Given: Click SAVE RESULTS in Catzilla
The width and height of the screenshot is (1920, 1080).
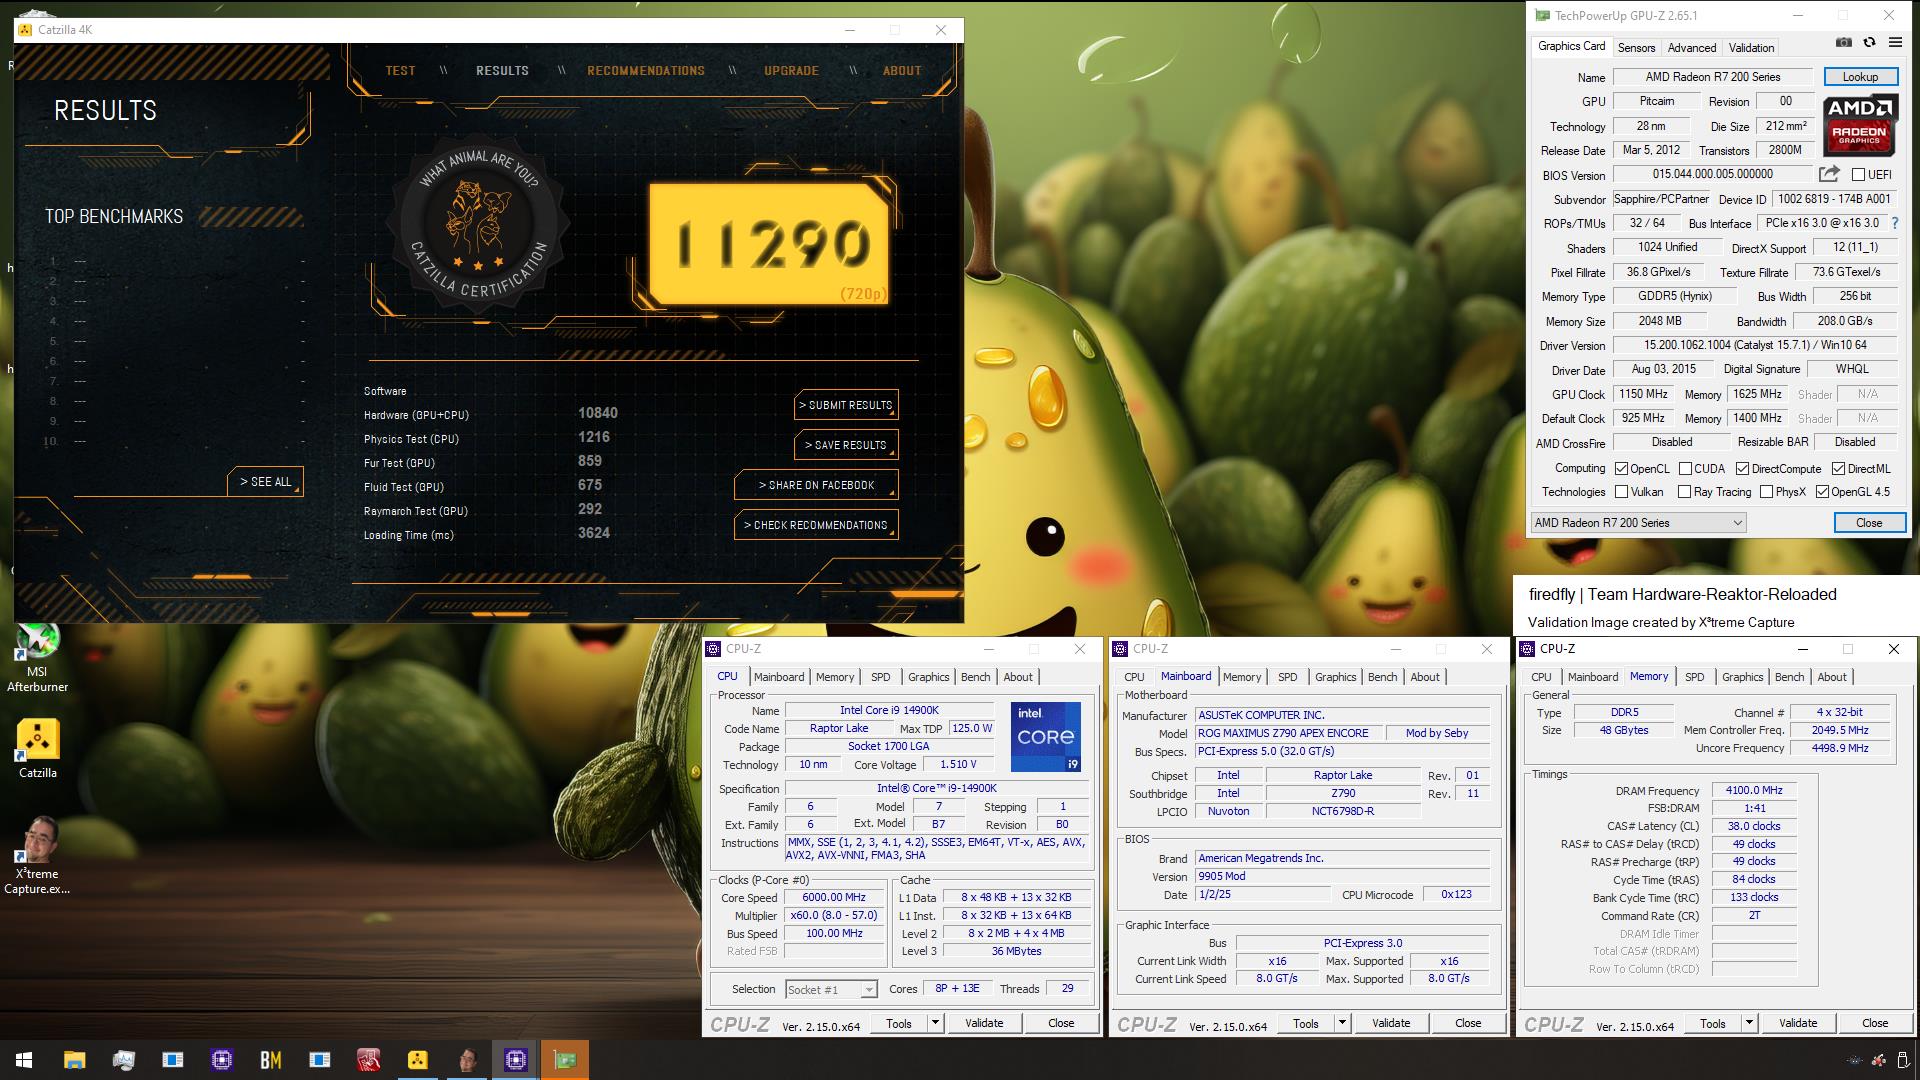Looking at the screenshot, I should point(845,445).
